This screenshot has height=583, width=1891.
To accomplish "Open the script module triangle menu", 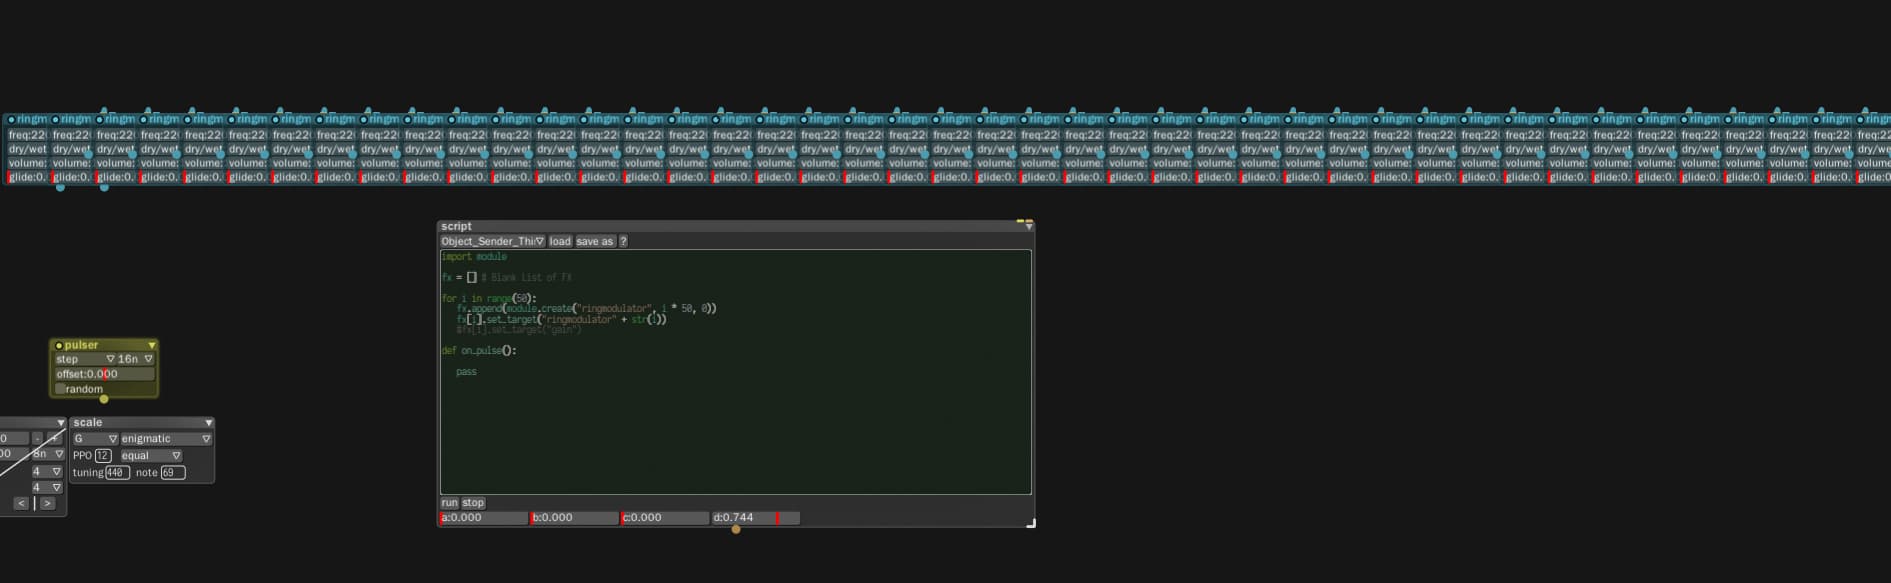I will click(x=1028, y=227).
